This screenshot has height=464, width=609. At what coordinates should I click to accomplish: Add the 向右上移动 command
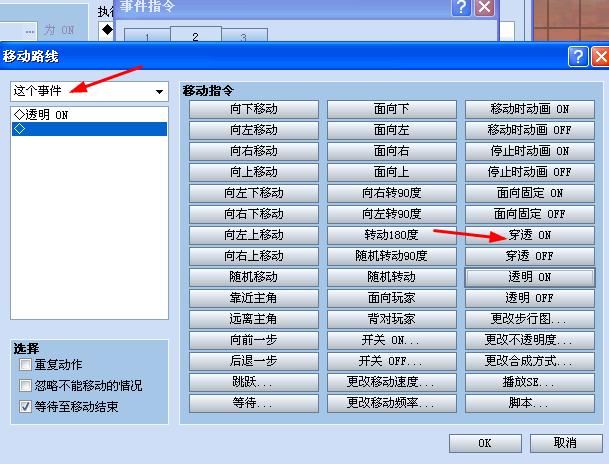[254, 256]
